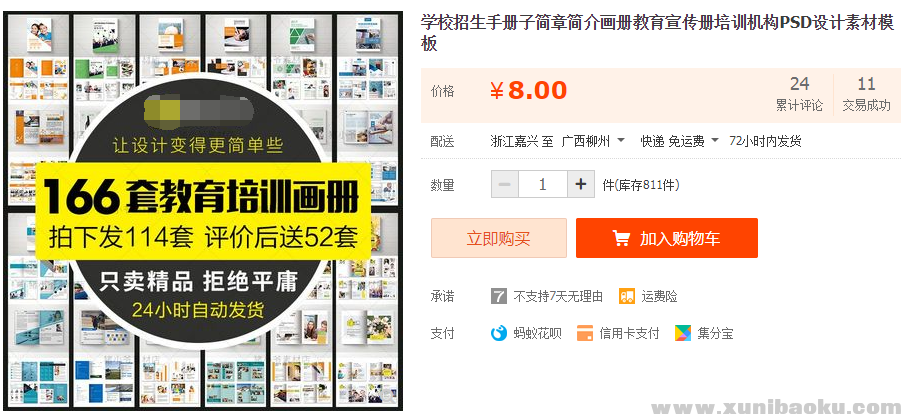Click the blue 蚂蚁花呗 icon
Viewport: 904px width, 420px height.
click(x=499, y=333)
